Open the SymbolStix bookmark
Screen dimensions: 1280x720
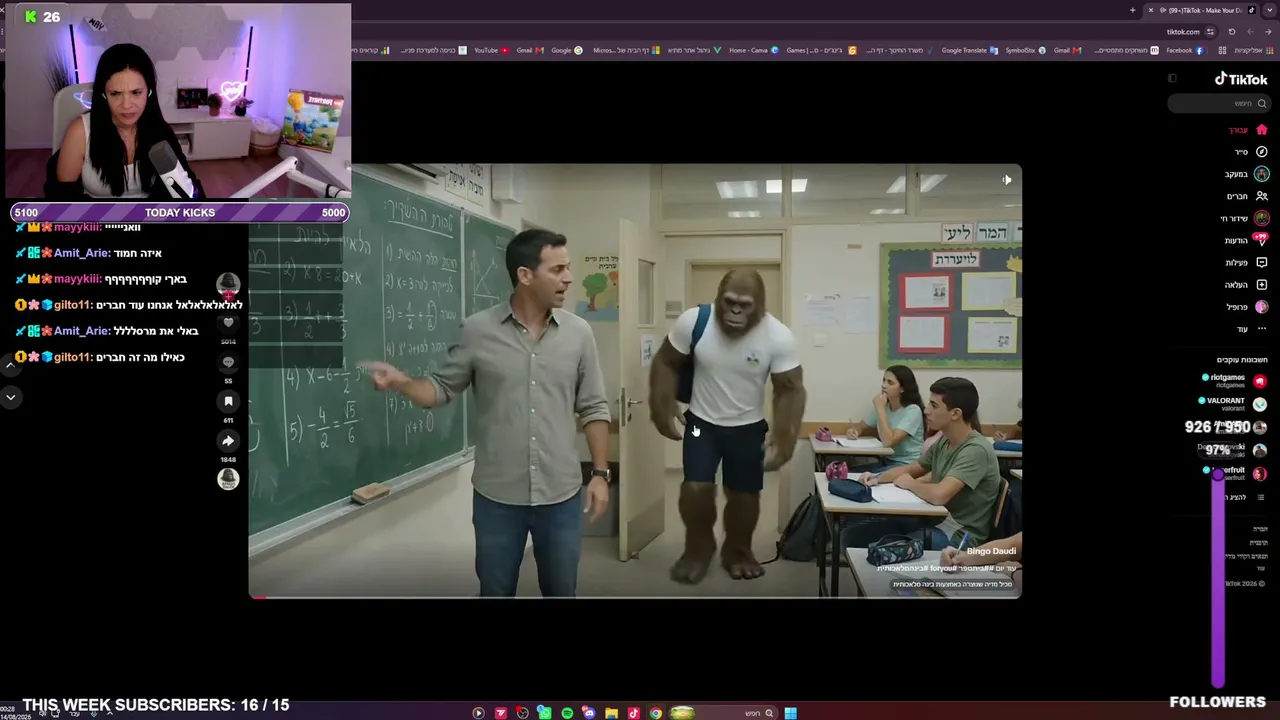click(x=1026, y=50)
